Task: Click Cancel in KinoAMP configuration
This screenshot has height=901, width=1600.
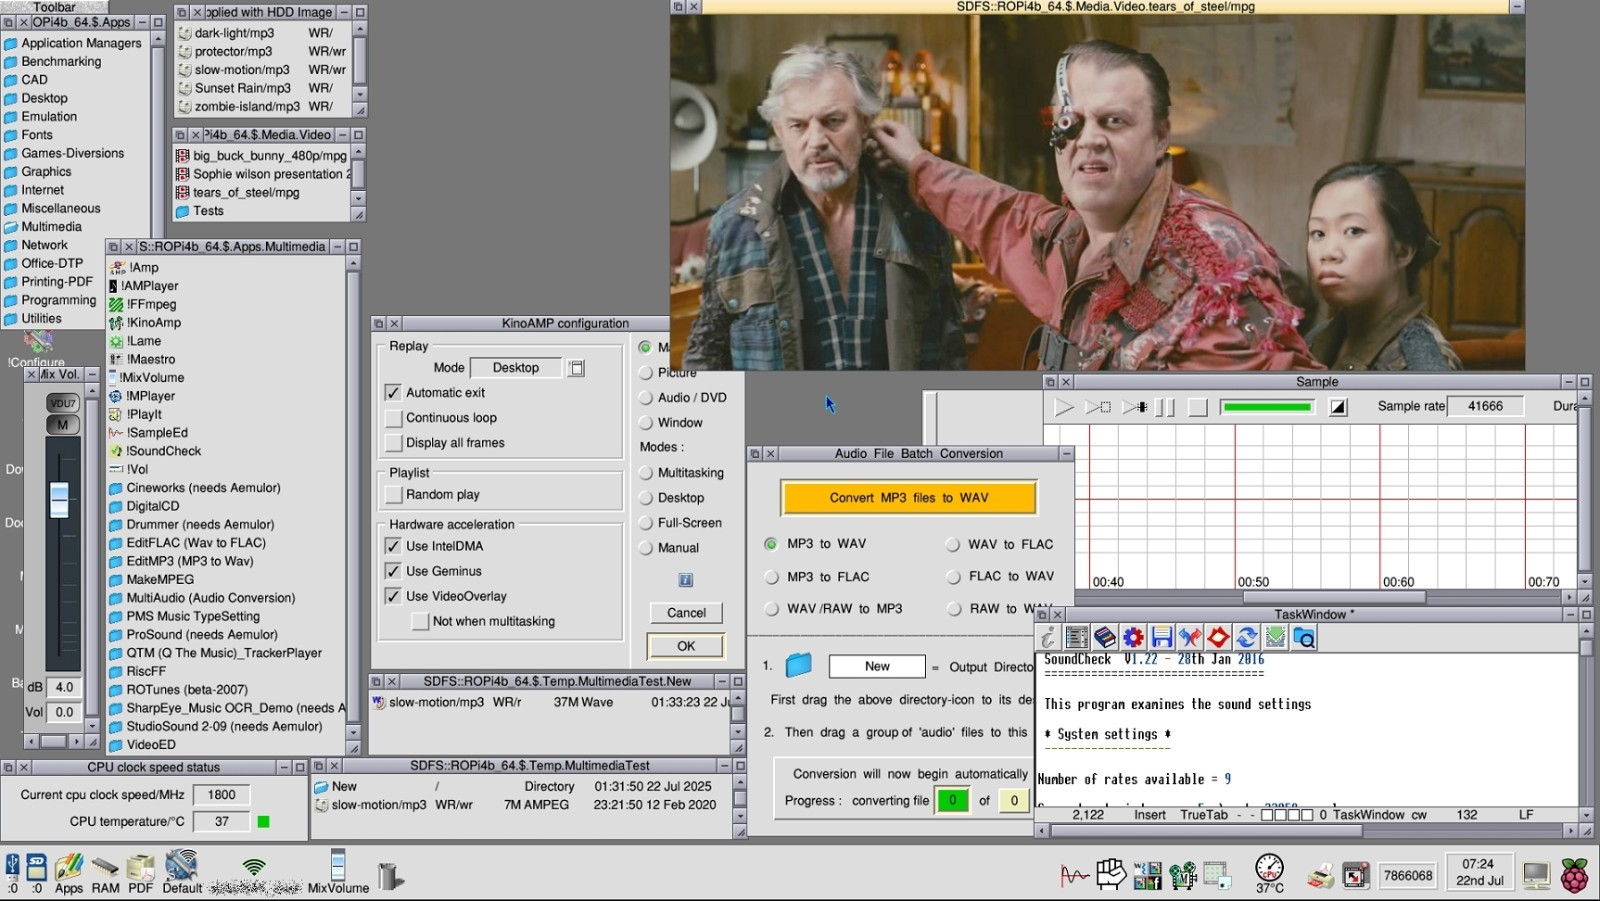Action: click(686, 613)
